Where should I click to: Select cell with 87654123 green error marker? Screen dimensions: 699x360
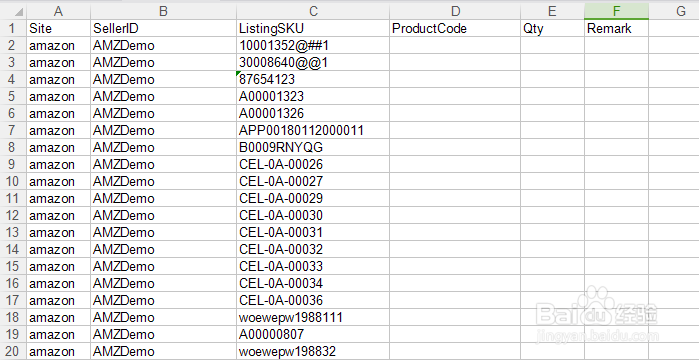313,79
